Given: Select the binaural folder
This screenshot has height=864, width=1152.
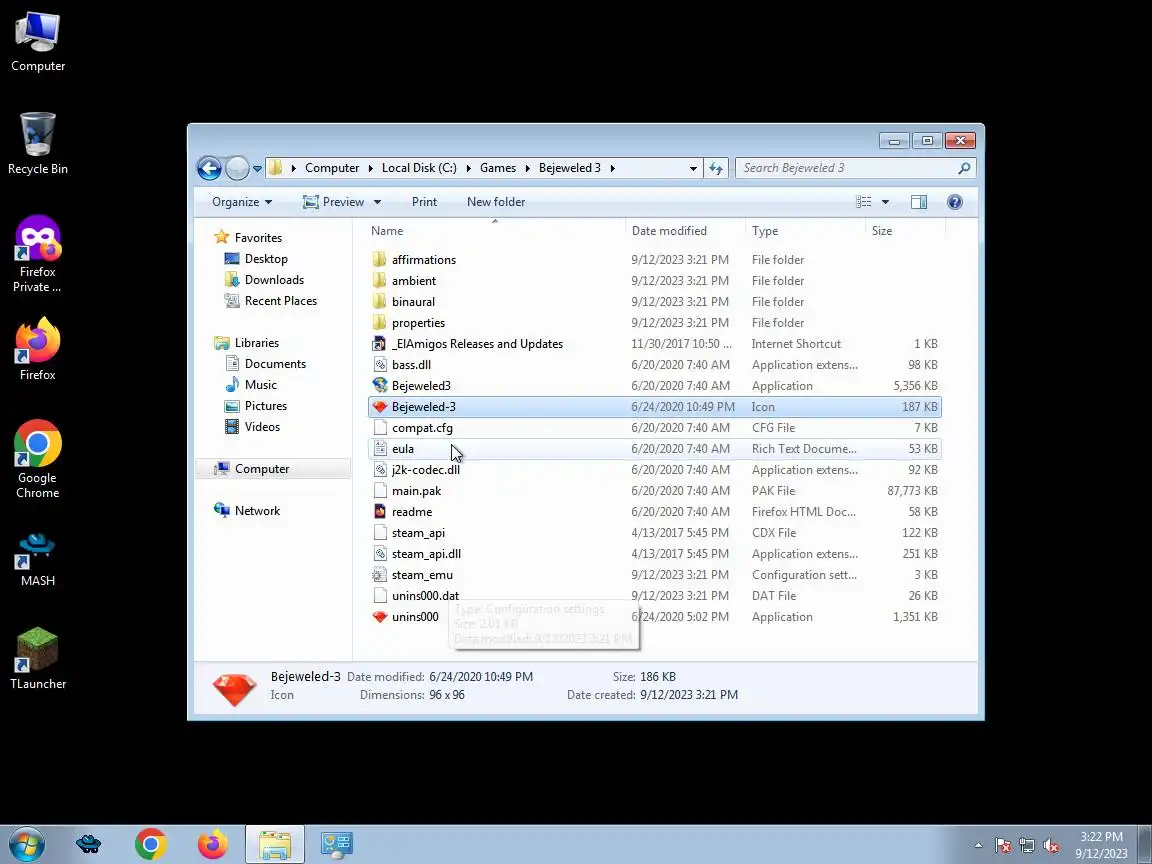Looking at the screenshot, I should click(655, 302).
